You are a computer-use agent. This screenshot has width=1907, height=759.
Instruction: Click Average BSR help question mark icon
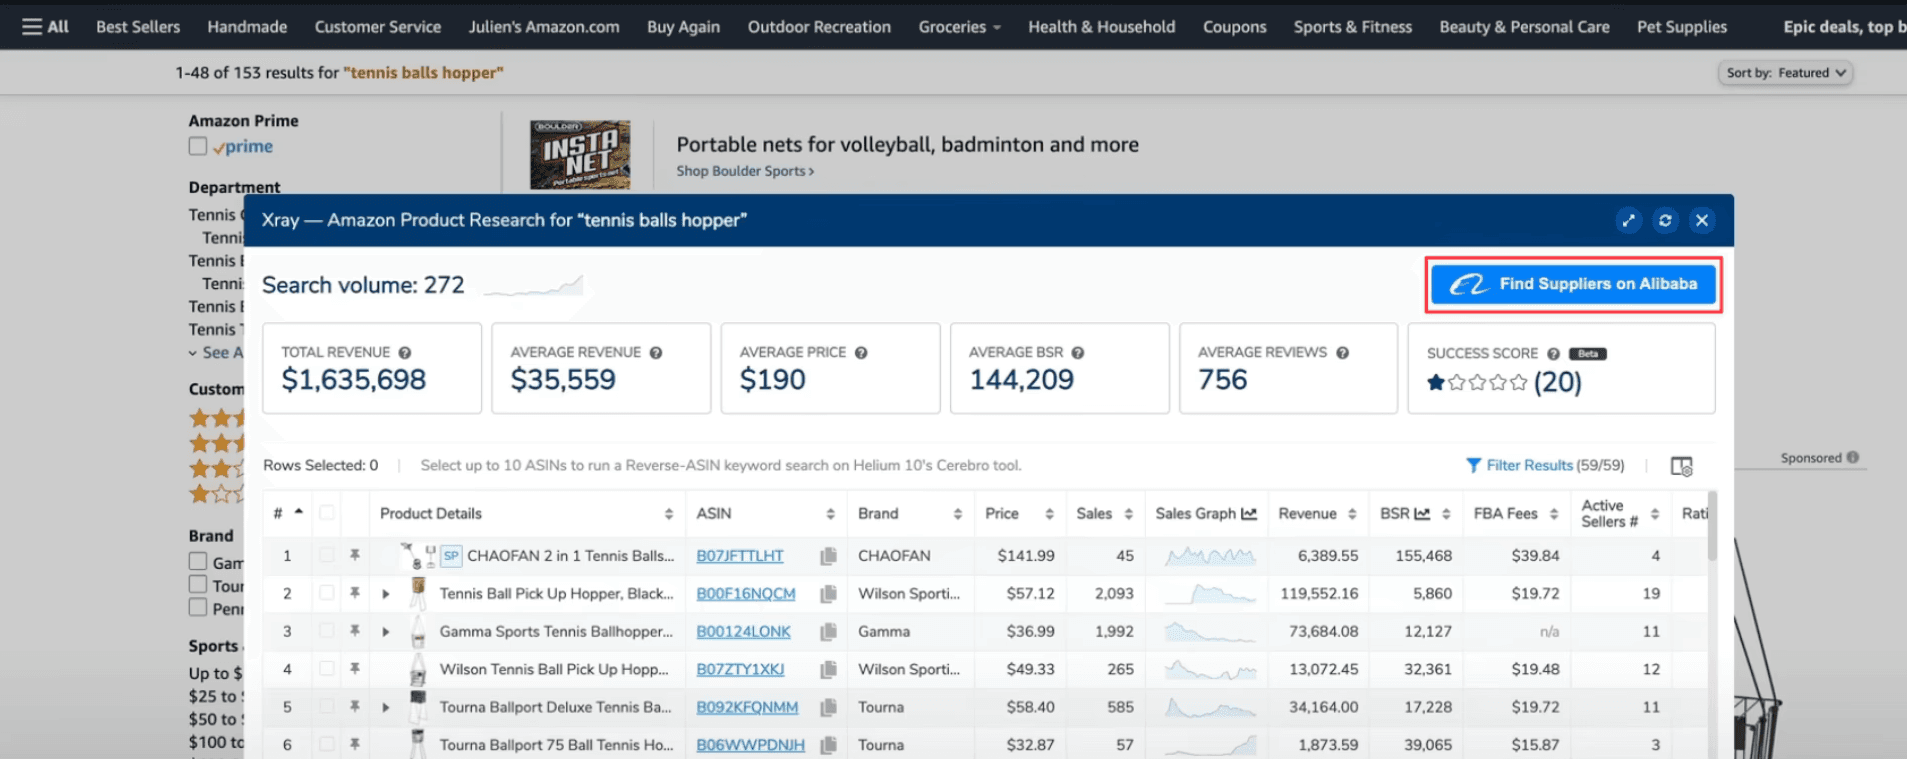click(x=1078, y=353)
